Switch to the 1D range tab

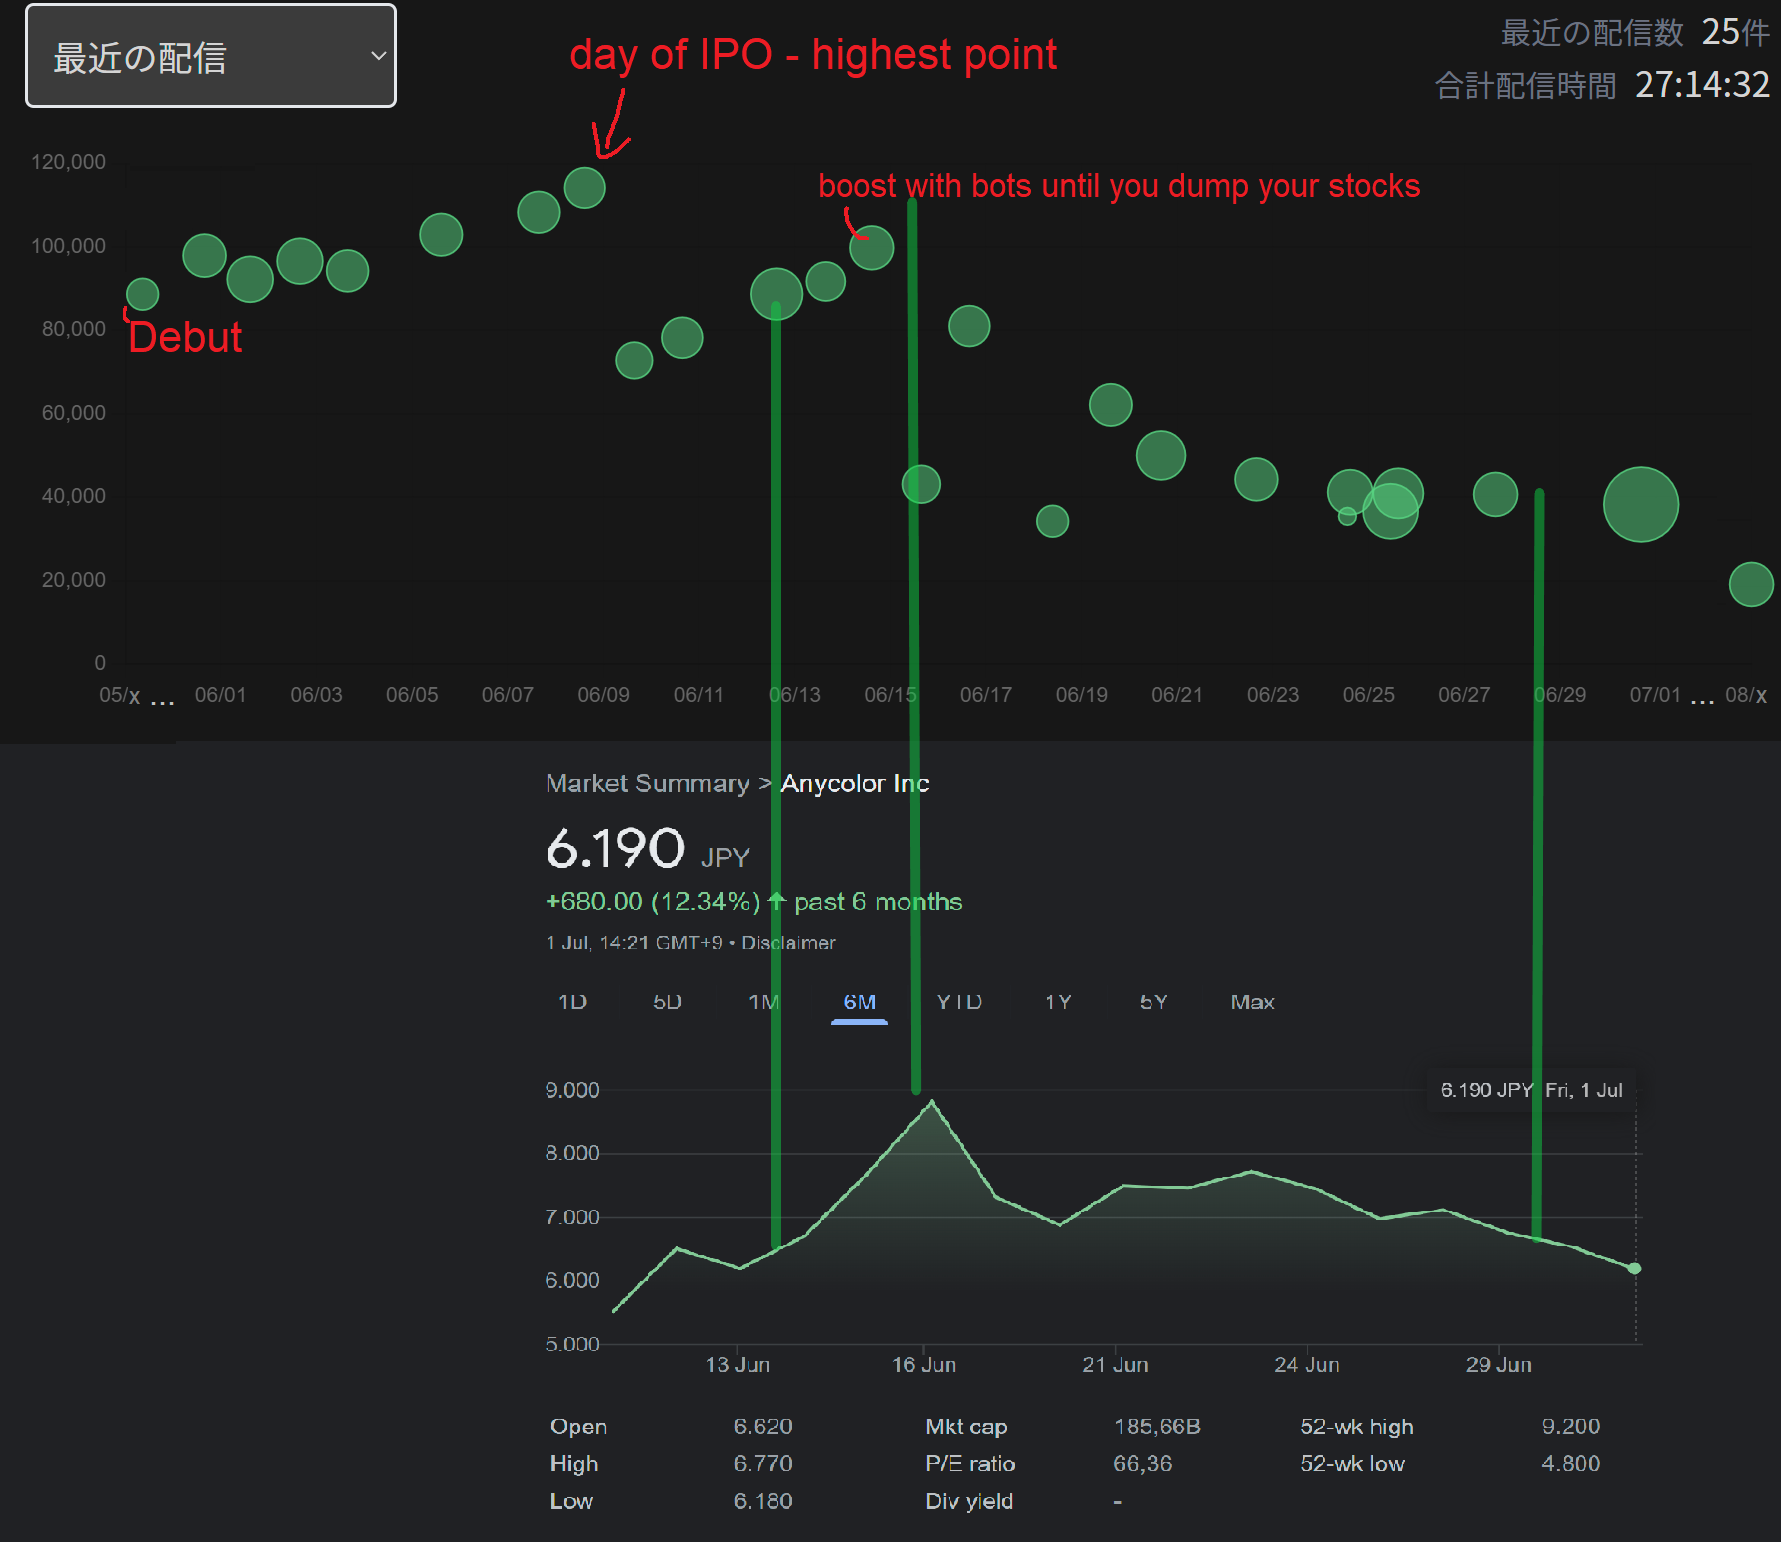[x=572, y=1002]
